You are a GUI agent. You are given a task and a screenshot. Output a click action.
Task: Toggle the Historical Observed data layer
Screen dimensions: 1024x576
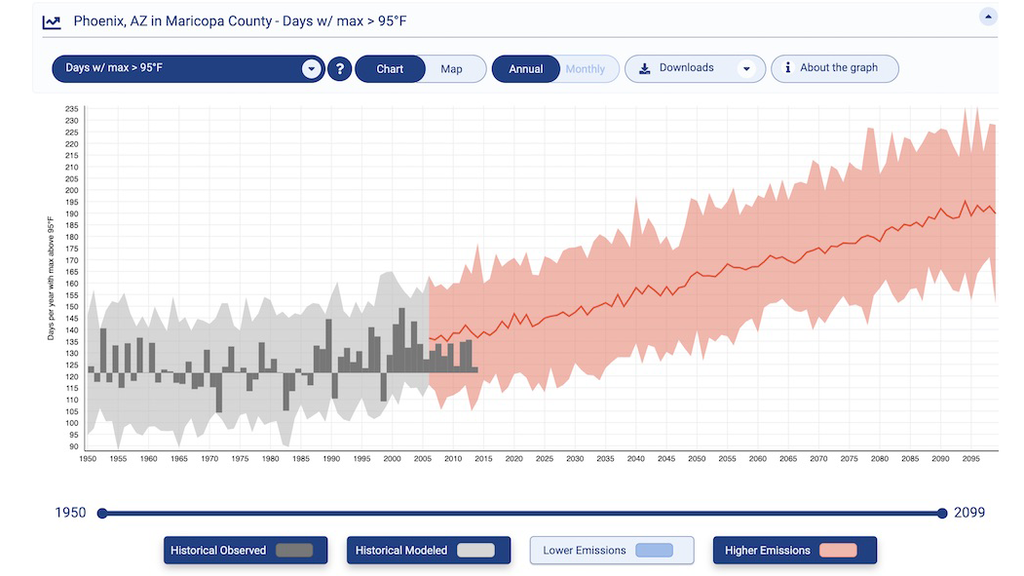245,549
